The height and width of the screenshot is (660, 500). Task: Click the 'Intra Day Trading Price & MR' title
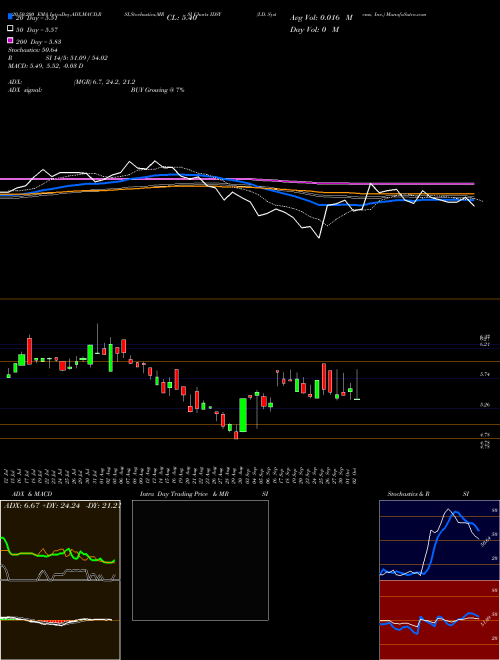pos(184,494)
